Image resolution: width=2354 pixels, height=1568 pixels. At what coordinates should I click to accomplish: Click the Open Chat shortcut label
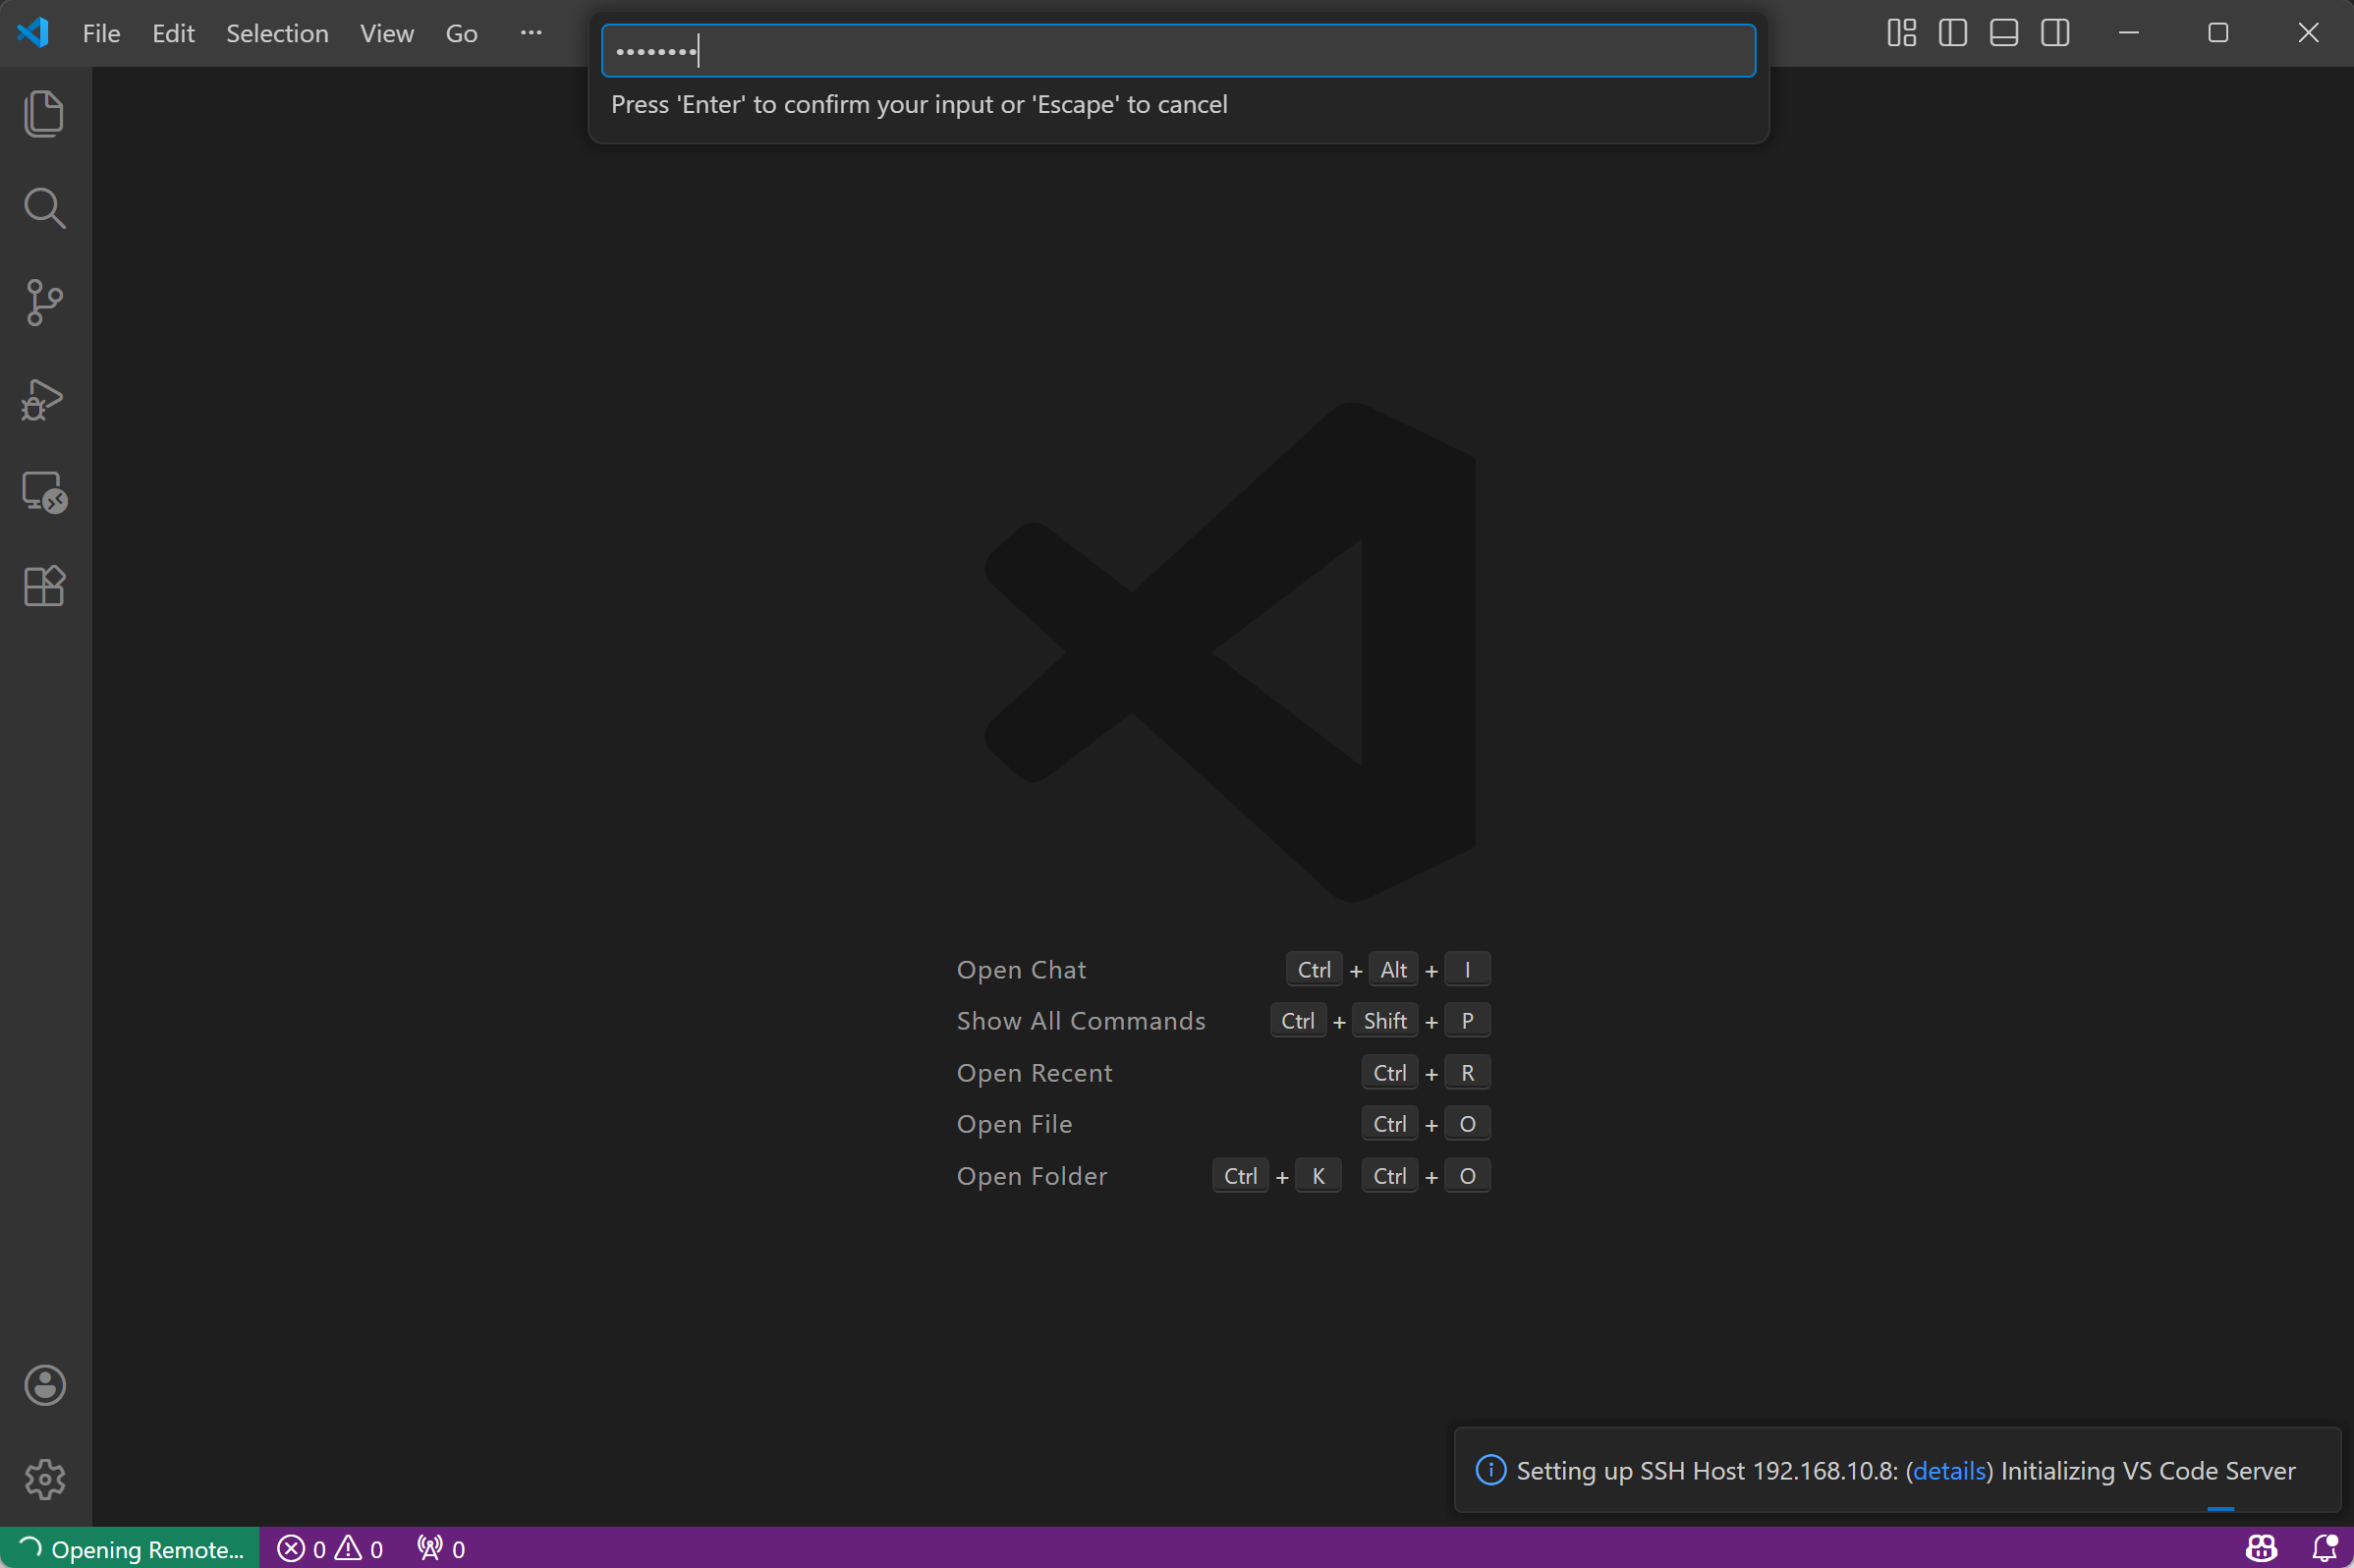(1021, 969)
